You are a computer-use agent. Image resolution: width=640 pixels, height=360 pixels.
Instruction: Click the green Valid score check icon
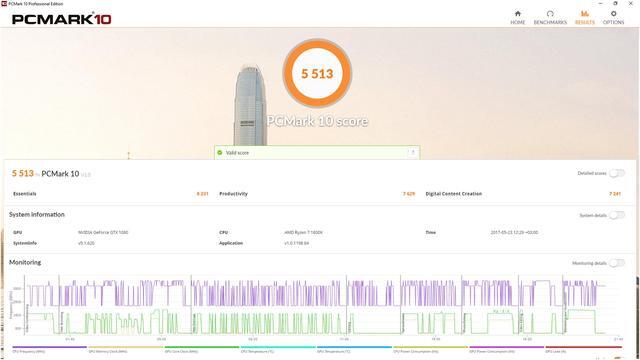coord(220,153)
